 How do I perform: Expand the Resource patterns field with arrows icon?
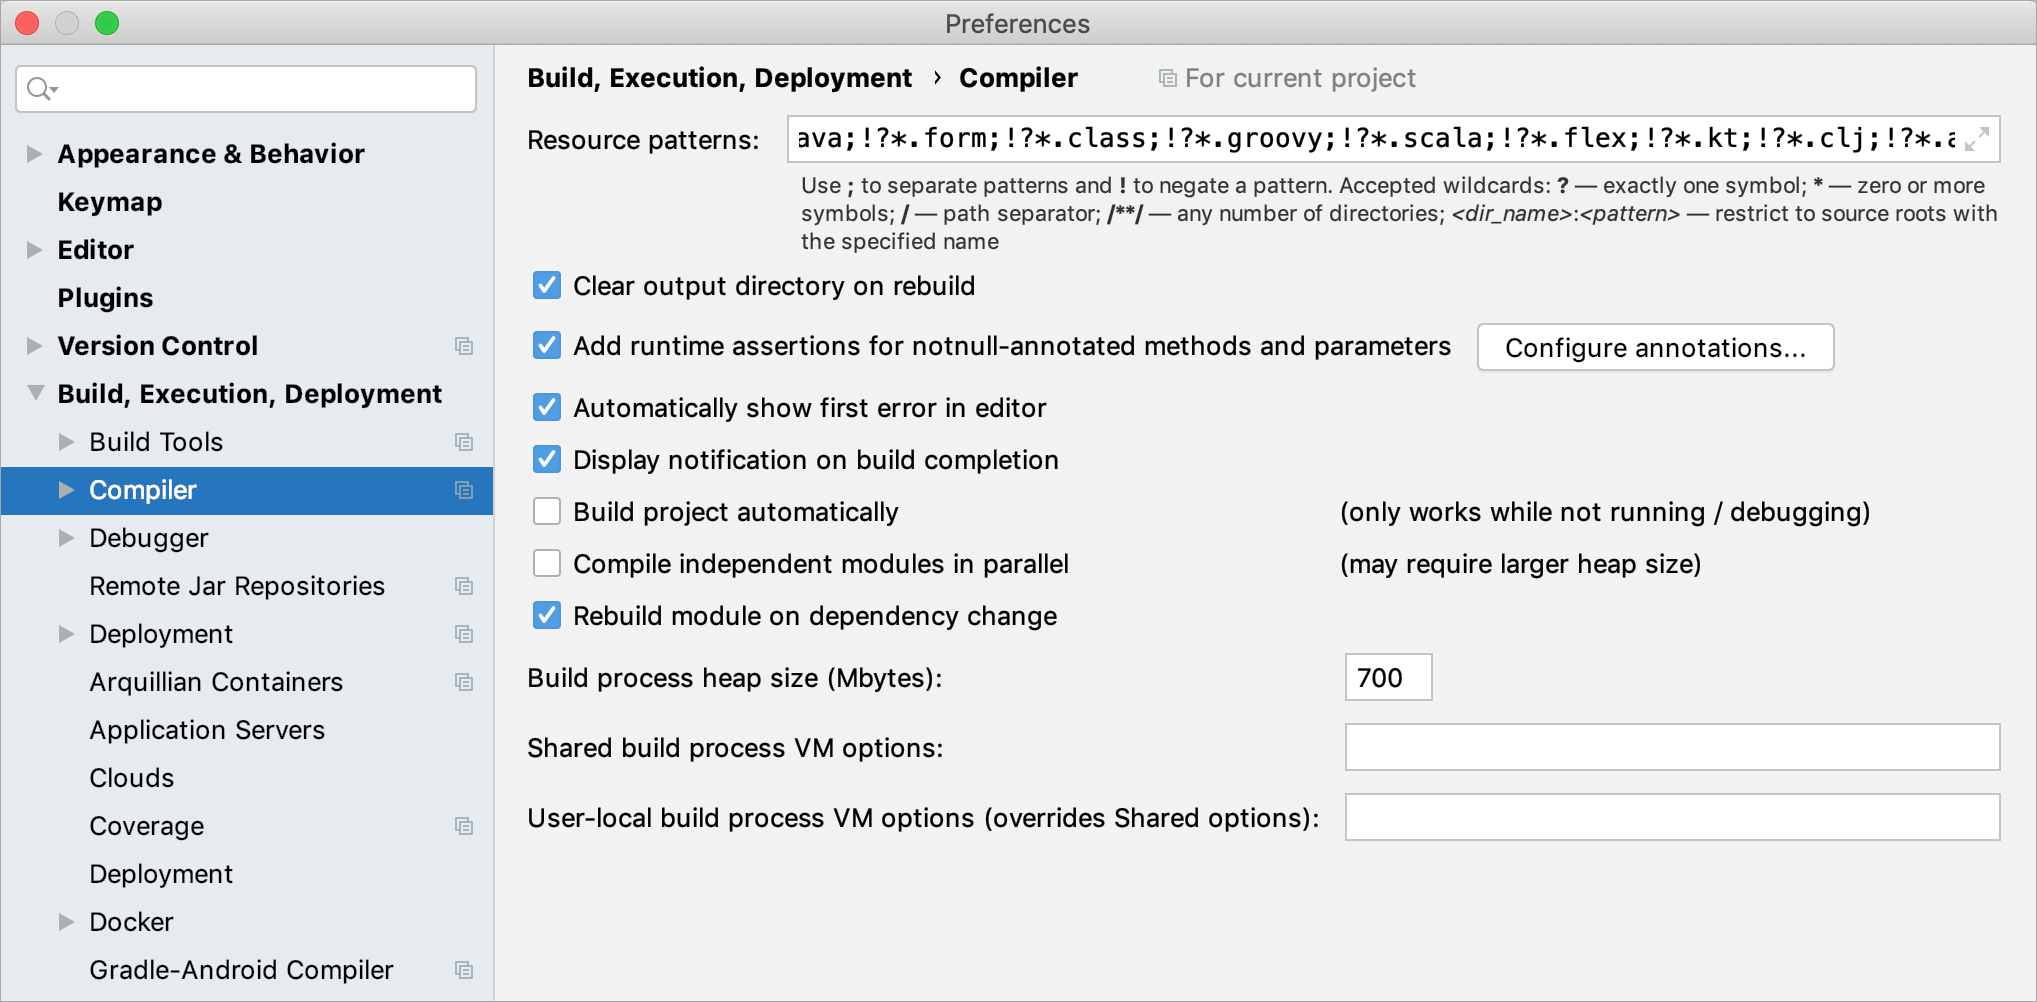[1977, 139]
